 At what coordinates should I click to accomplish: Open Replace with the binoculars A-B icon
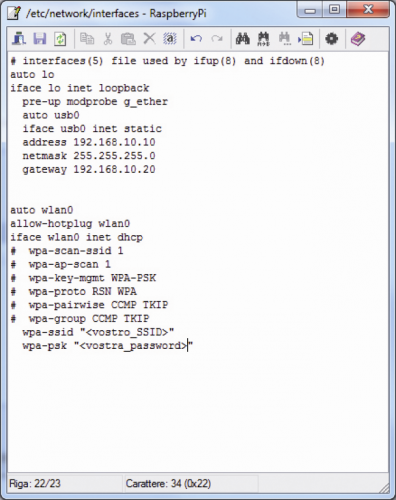[x=263, y=39]
